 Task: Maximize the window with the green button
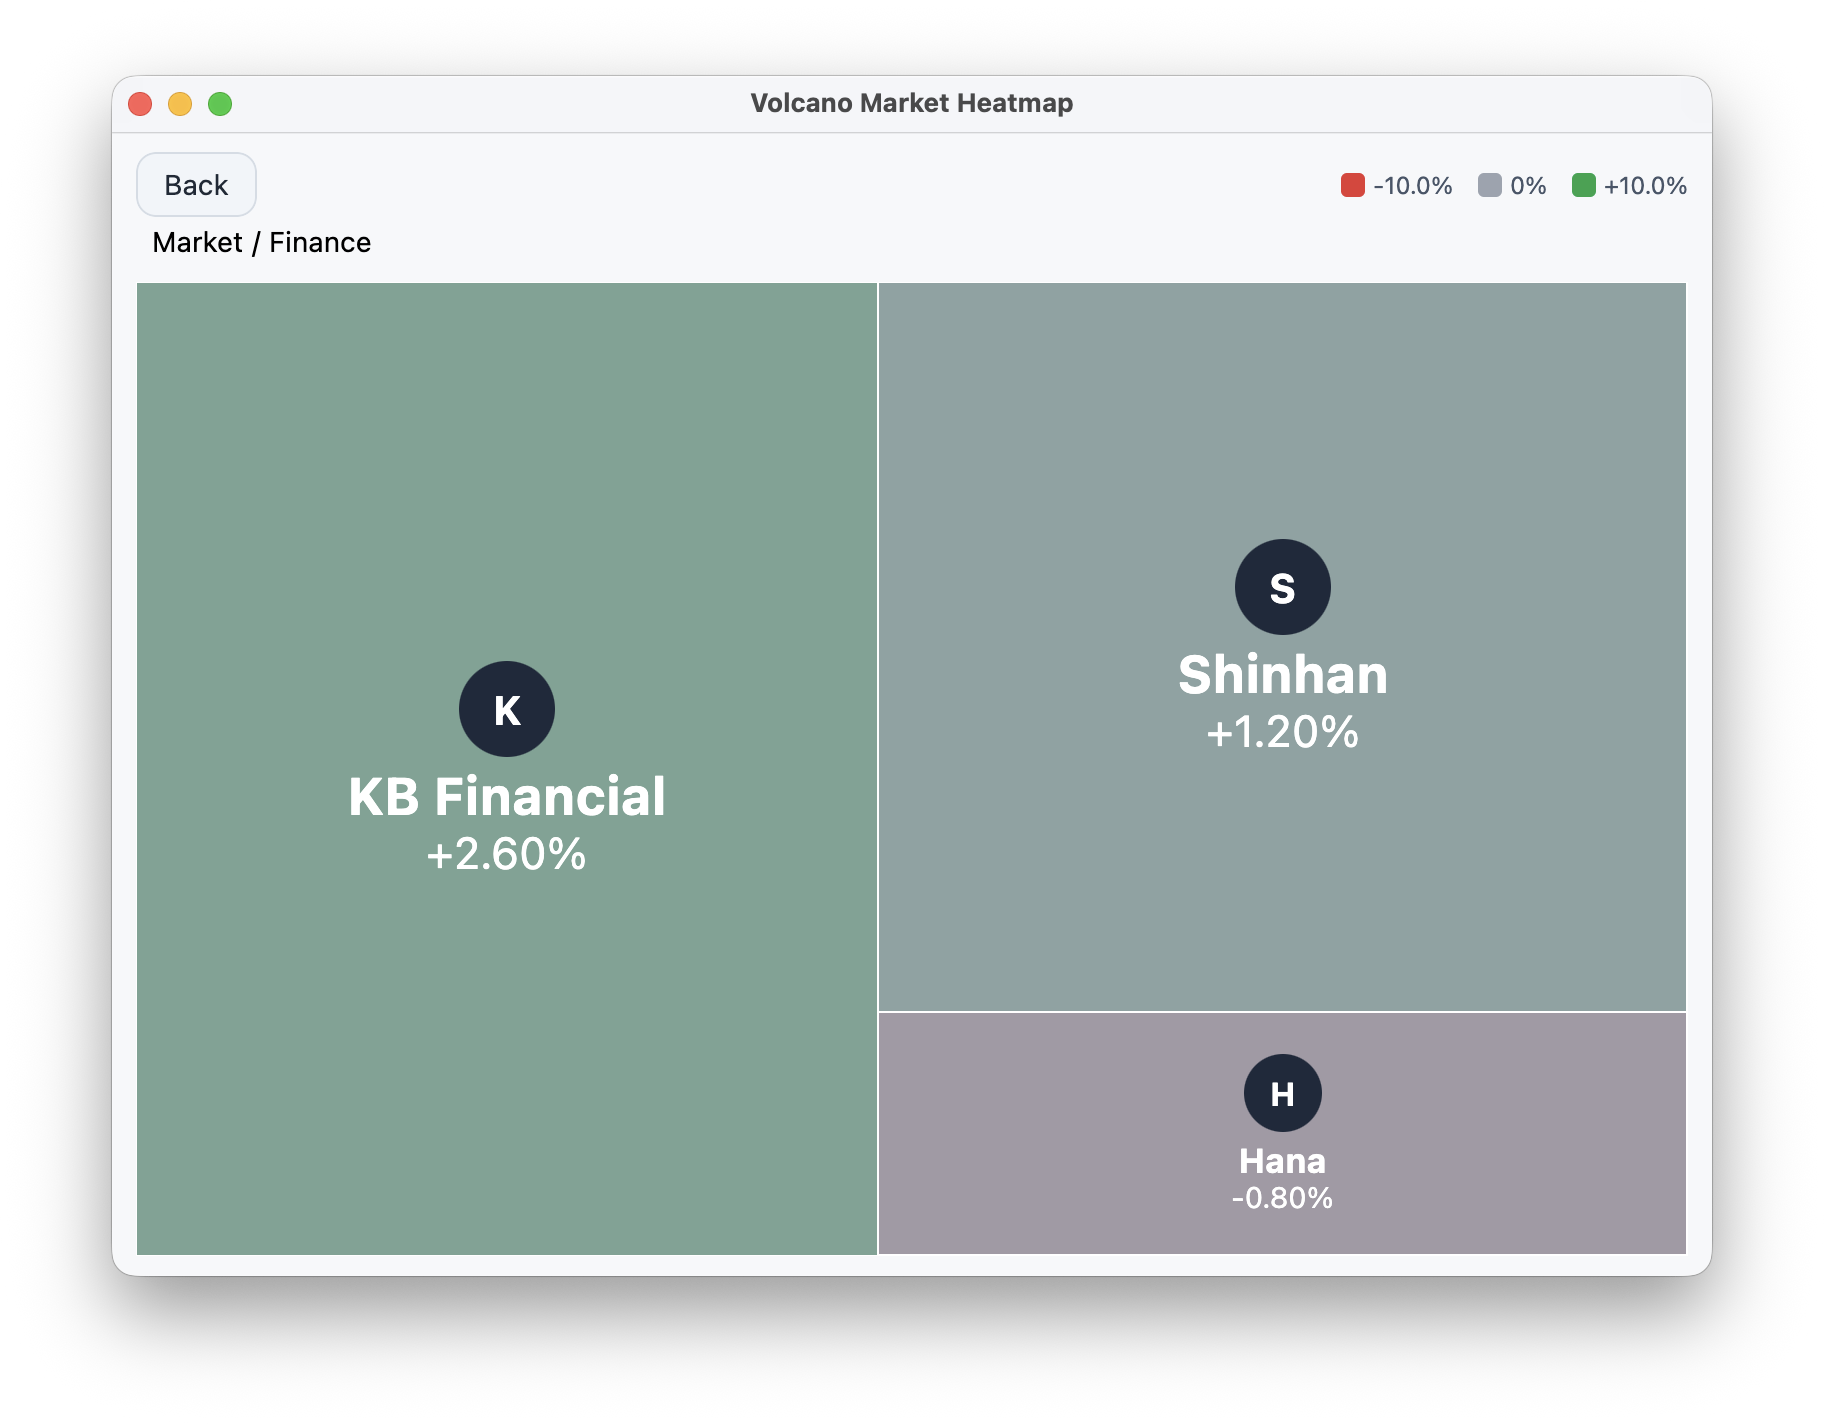click(x=220, y=104)
